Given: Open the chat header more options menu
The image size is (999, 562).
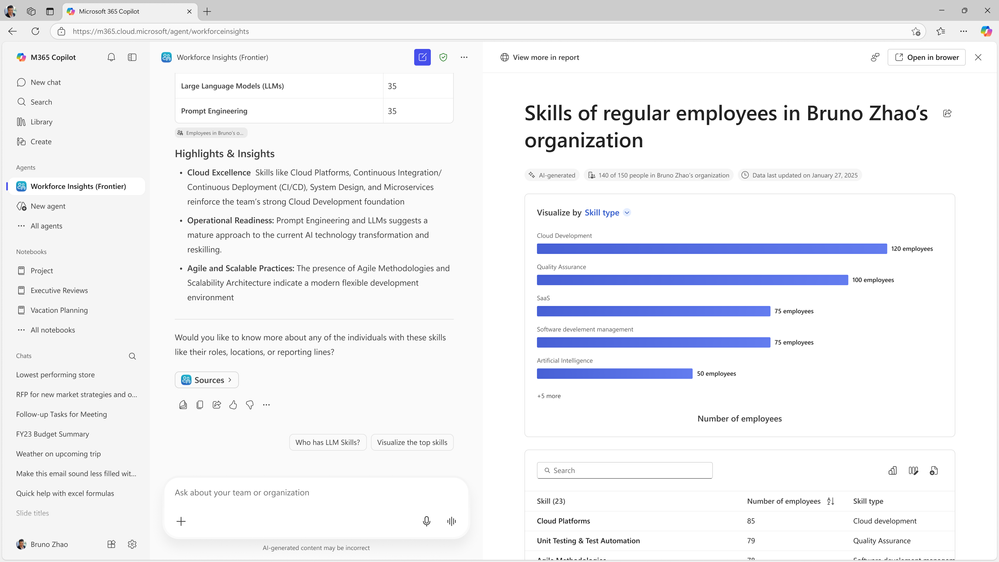Looking at the screenshot, I should point(464,57).
